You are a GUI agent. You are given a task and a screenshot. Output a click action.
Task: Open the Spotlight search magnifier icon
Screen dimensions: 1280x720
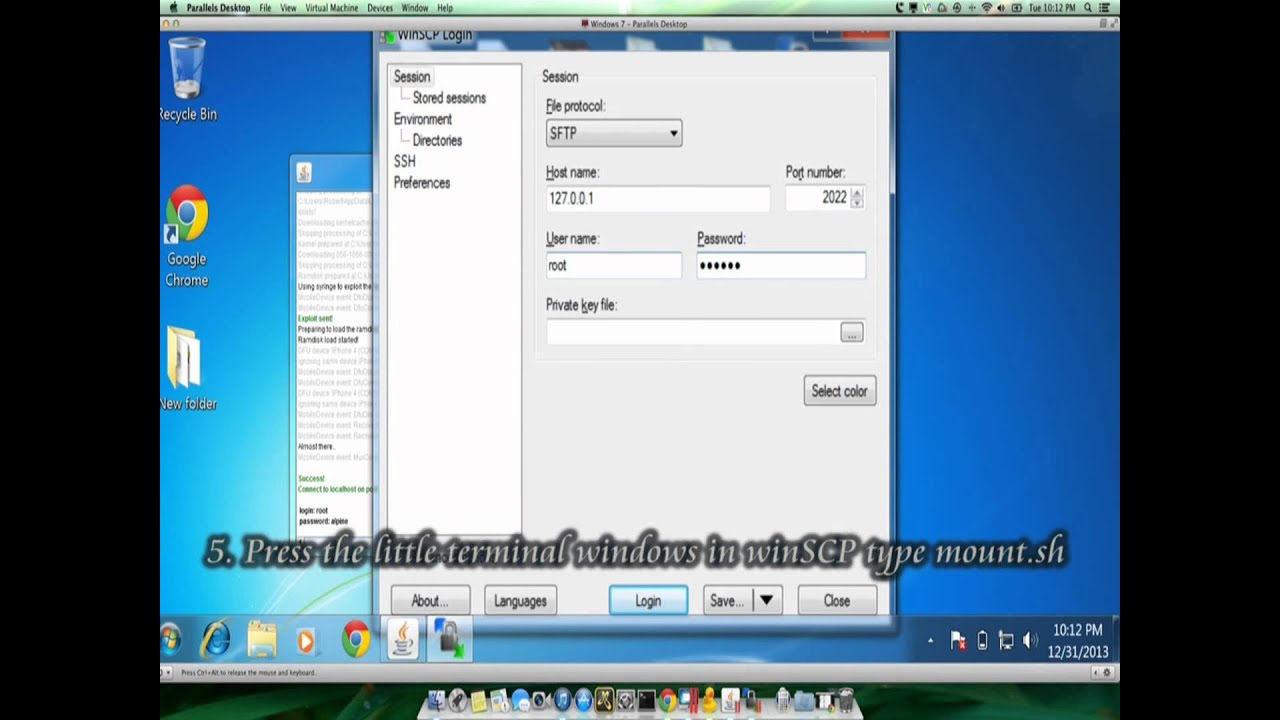[x=1088, y=7]
